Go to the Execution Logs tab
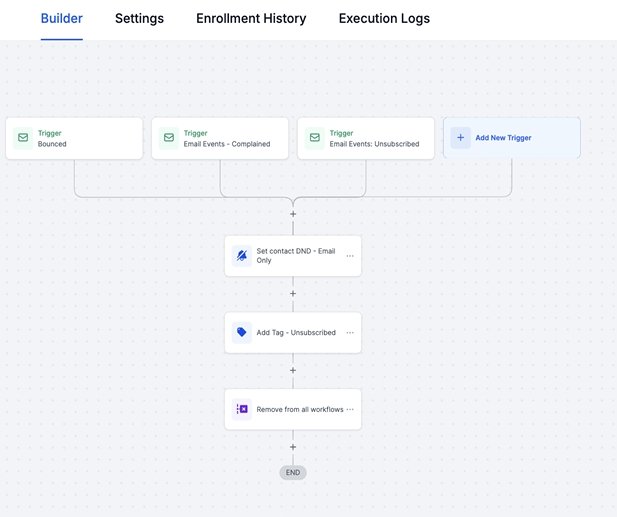This screenshot has height=517, width=617. [x=384, y=19]
